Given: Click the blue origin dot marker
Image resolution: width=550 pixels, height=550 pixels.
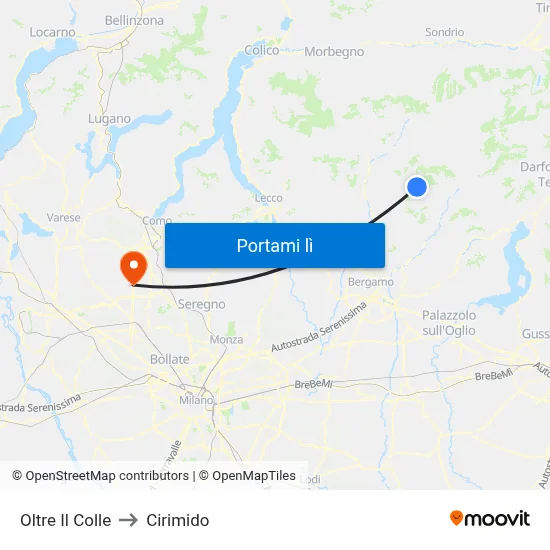Looking at the screenshot, I should coord(417,187).
